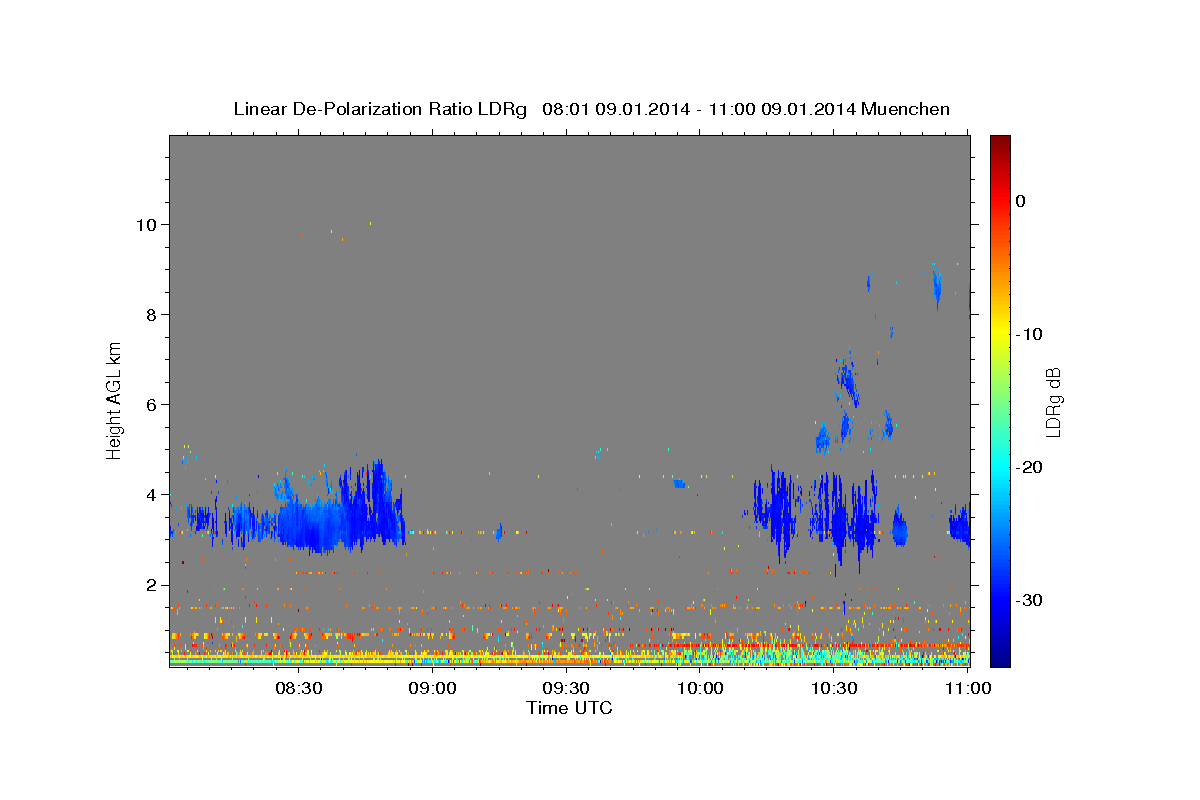Click the 08:30 time tick label

[x=299, y=688]
